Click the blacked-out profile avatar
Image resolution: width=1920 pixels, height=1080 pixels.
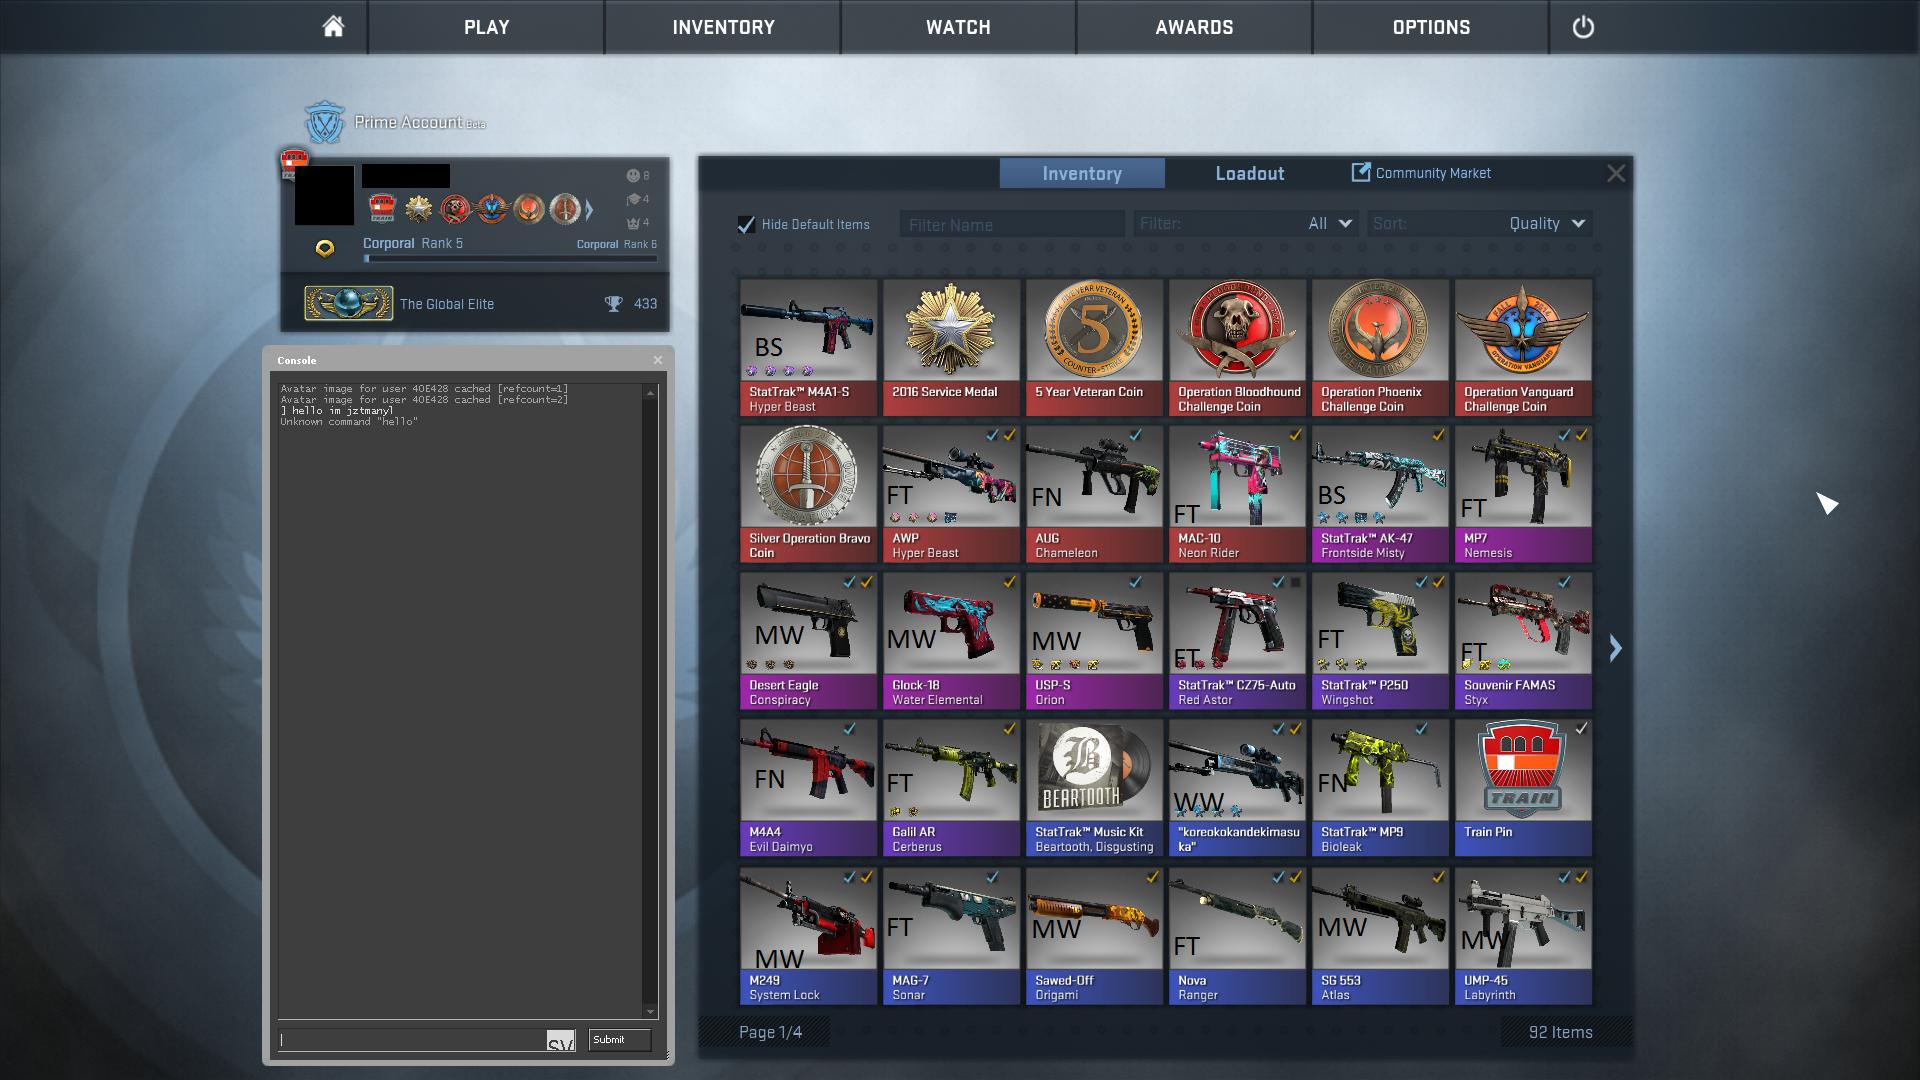point(324,195)
